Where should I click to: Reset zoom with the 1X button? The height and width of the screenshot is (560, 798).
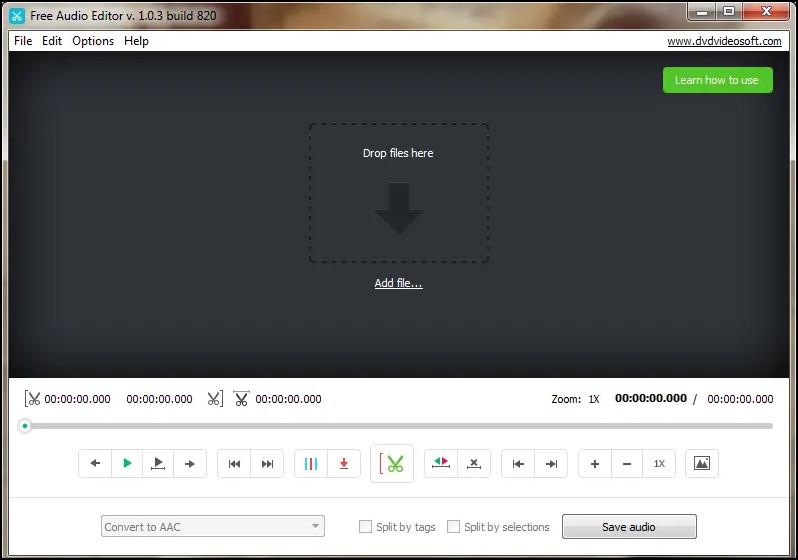coord(659,463)
